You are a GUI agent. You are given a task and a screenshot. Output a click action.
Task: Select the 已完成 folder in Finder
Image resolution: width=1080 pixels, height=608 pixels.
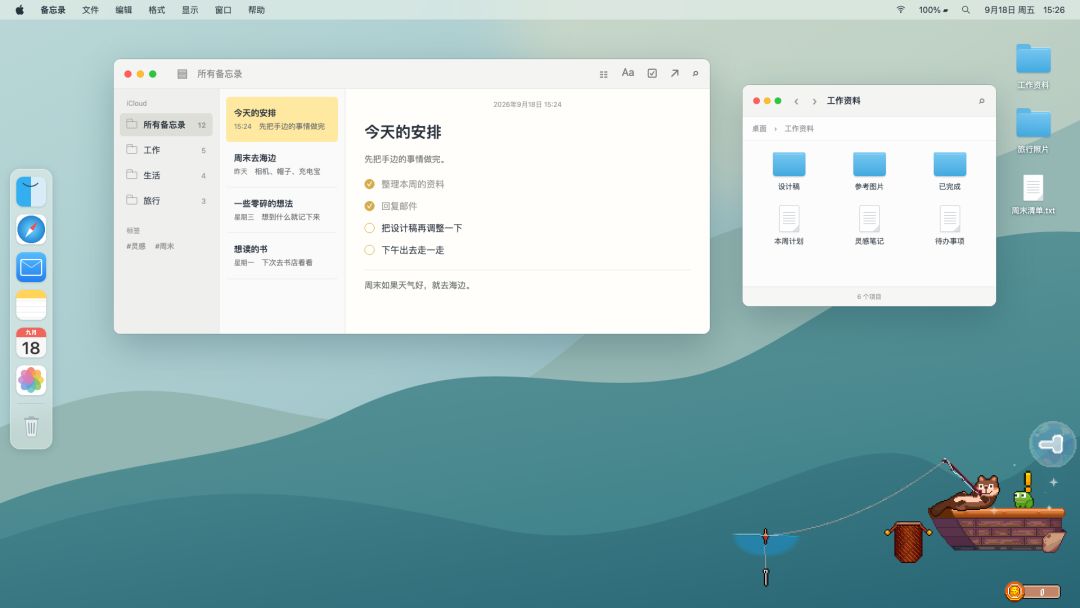(x=950, y=171)
